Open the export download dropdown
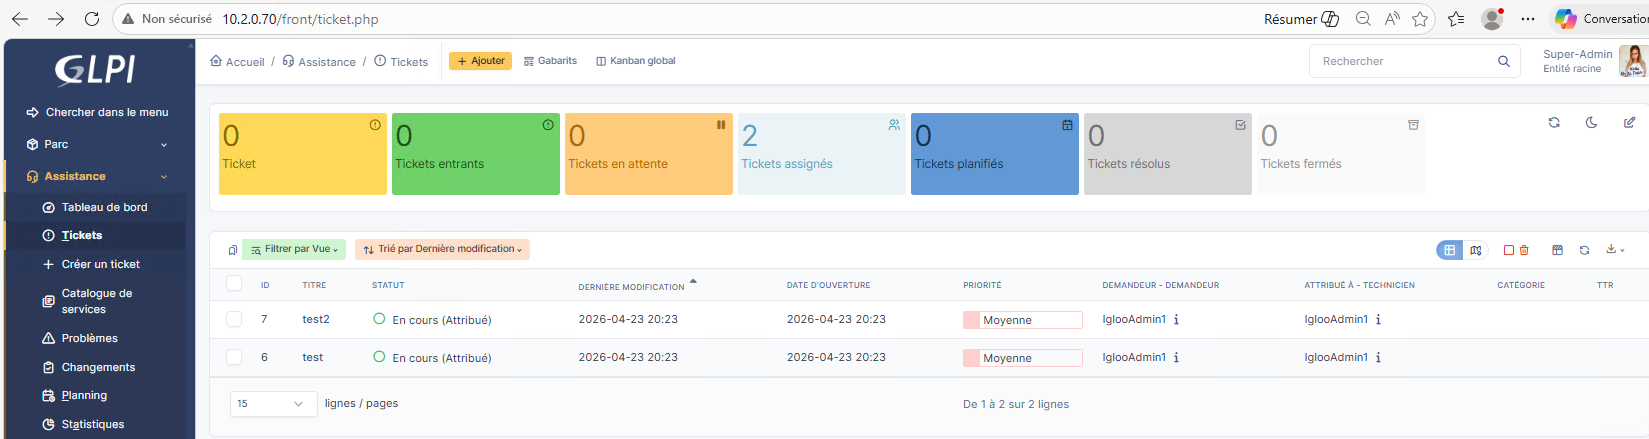1649x439 pixels. [1615, 250]
